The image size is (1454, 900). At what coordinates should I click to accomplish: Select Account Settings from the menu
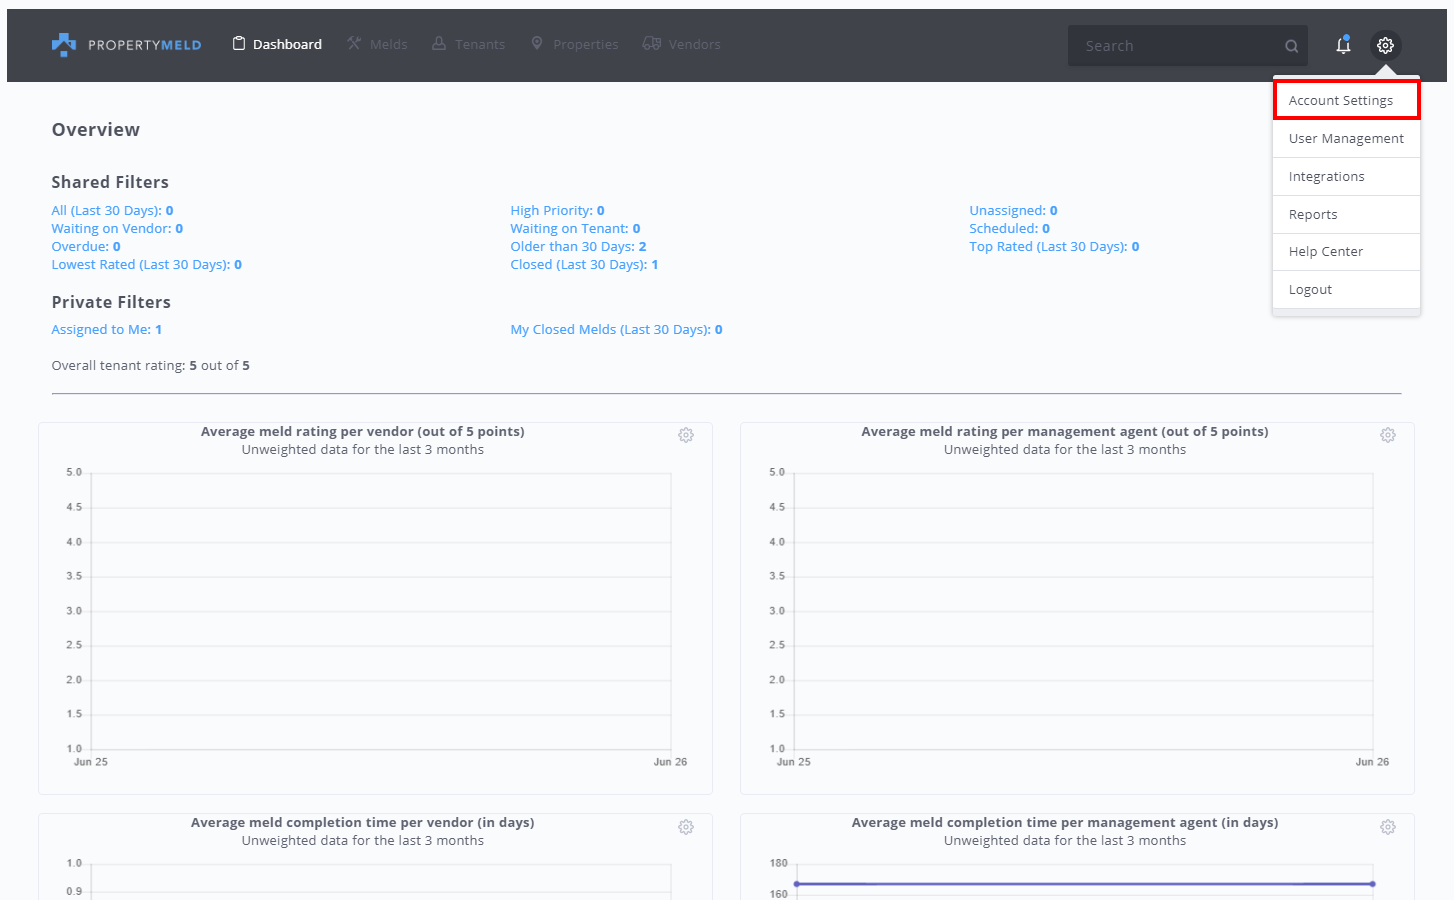(1340, 100)
